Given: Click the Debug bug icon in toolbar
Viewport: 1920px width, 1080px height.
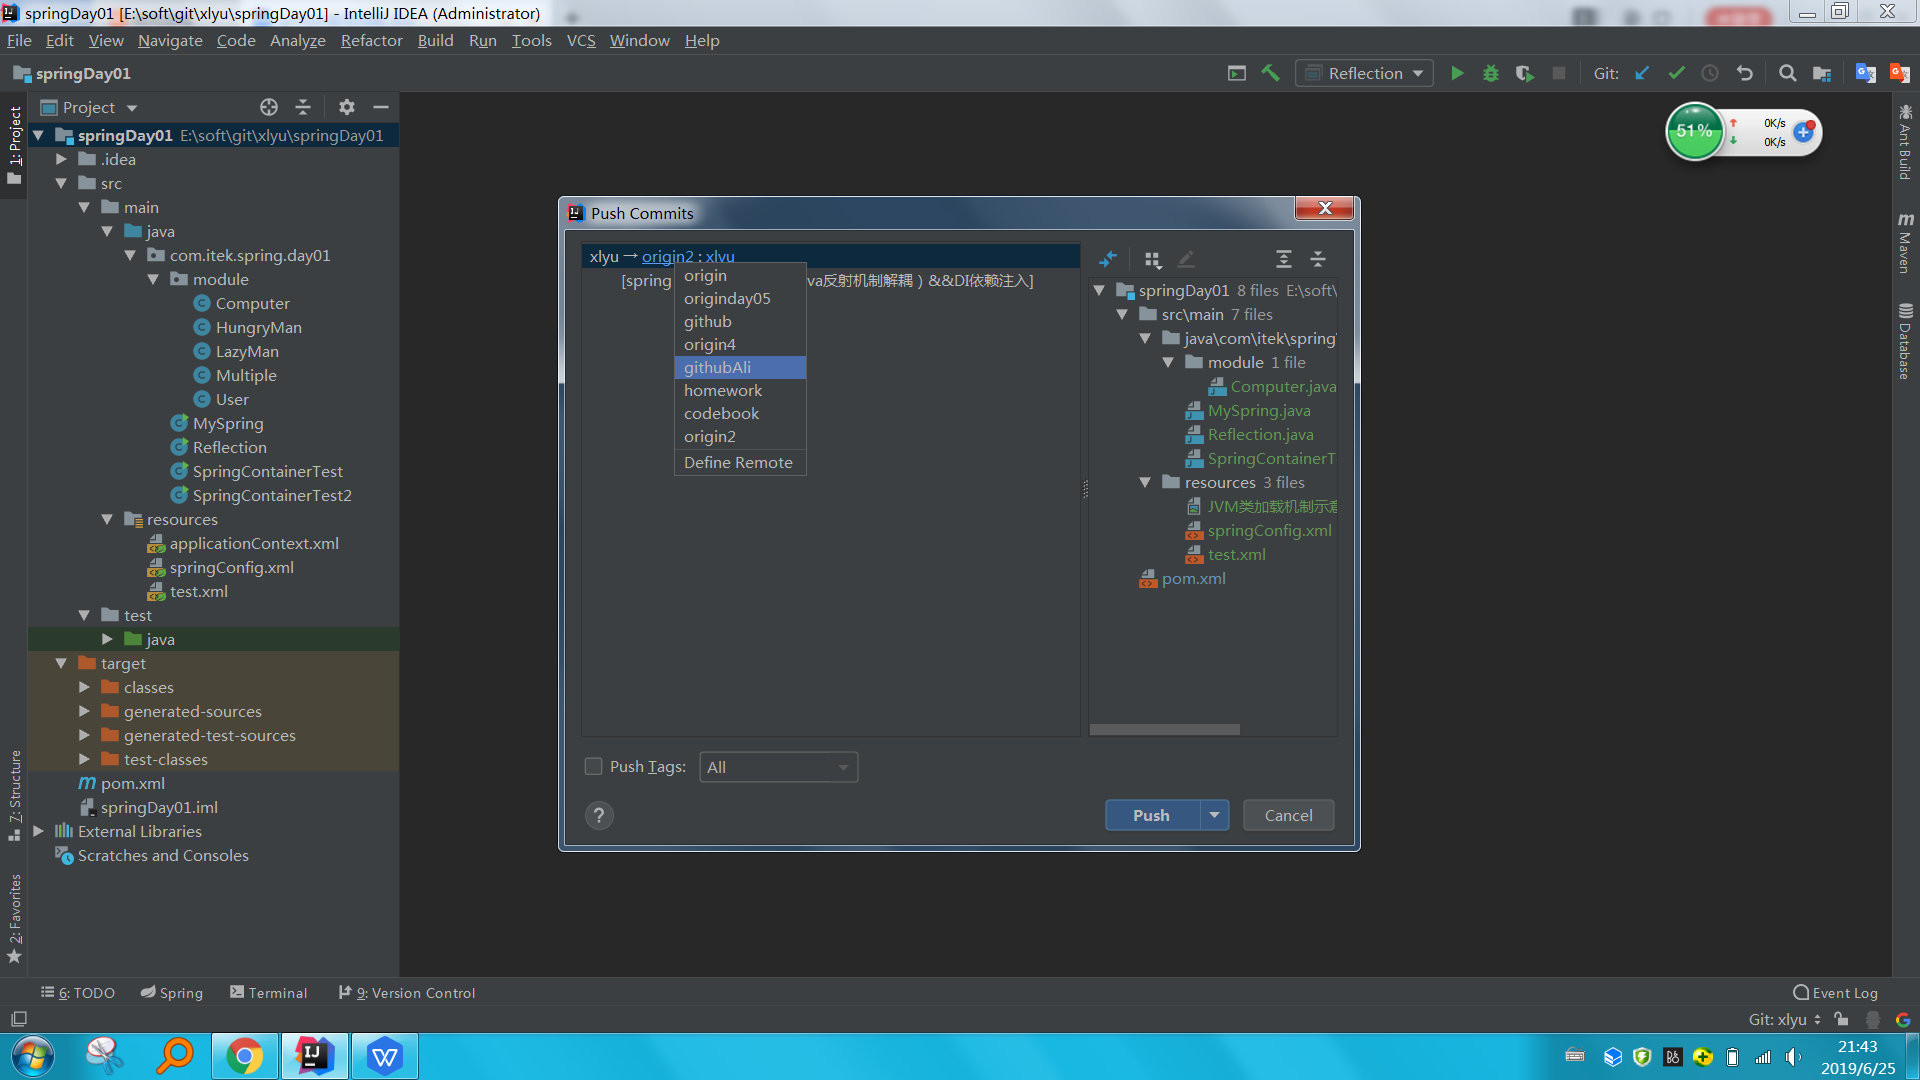Looking at the screenshot, I should coord(1490,73).
